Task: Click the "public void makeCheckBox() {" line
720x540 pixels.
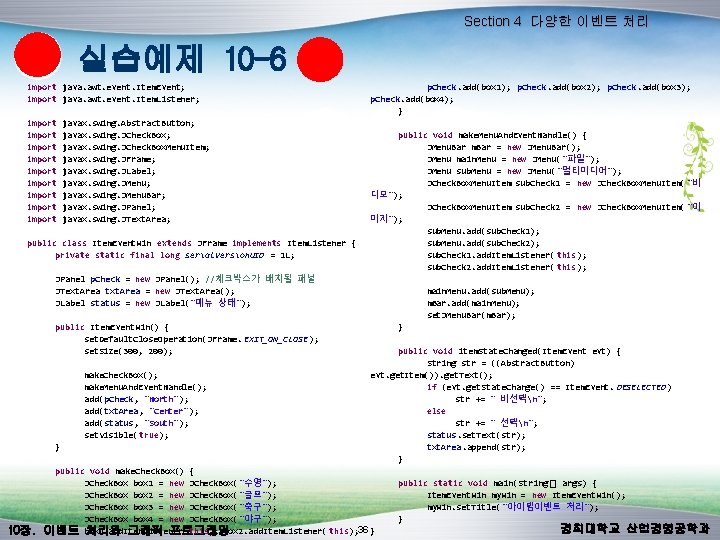Action: (124, 471)
